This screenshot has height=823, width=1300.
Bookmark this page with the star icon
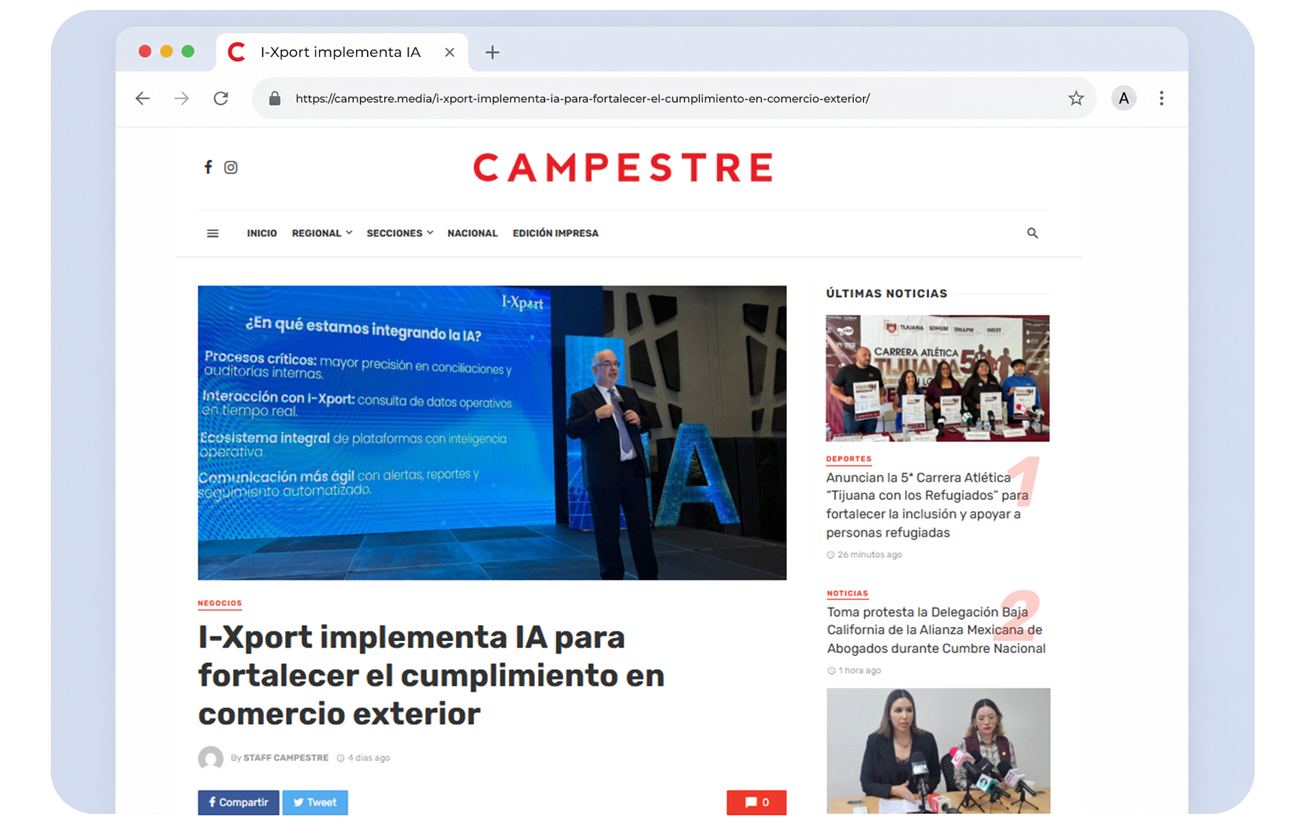coord(1076,98)
